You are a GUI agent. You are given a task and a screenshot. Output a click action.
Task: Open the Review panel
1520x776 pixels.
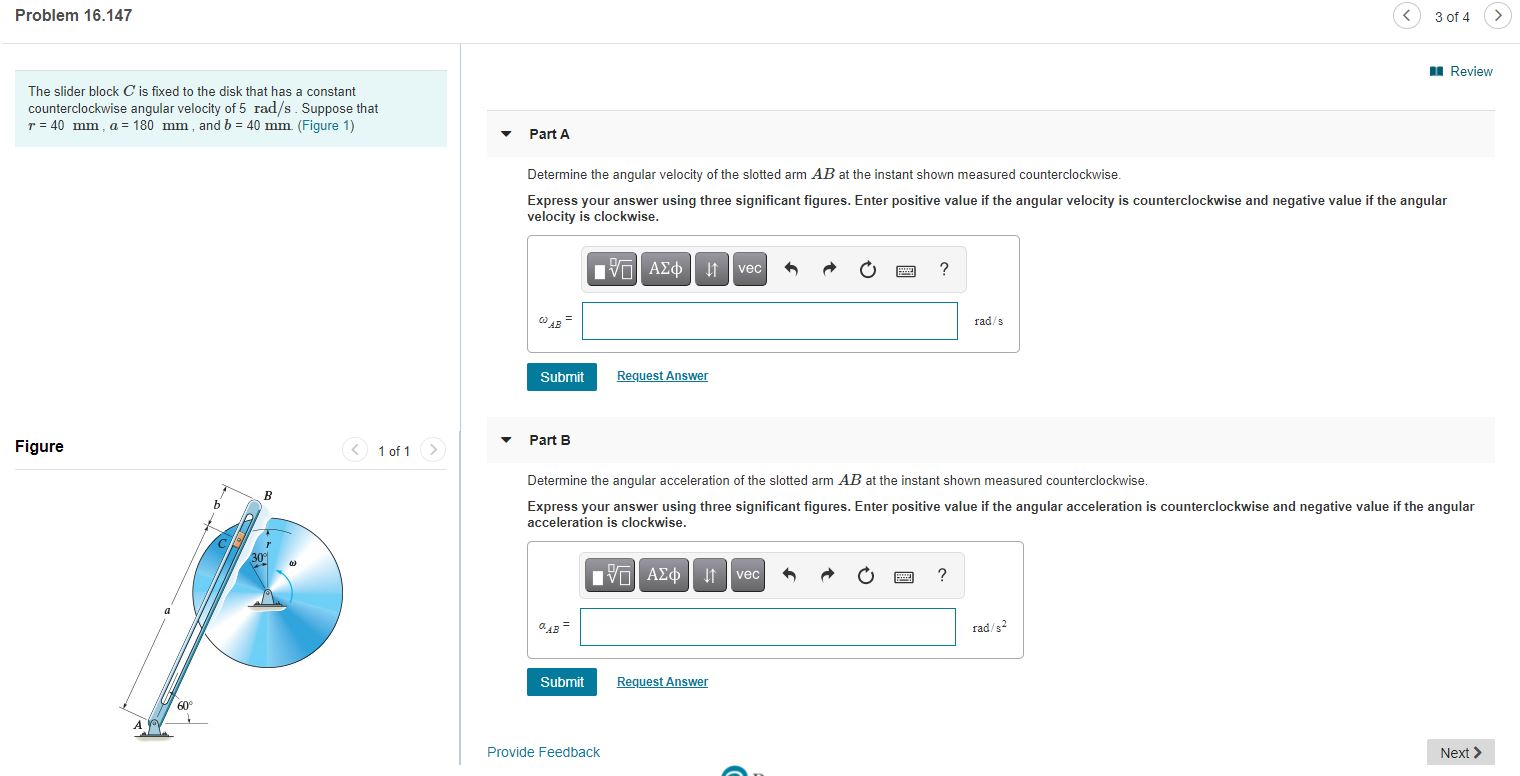point(1461,71)
